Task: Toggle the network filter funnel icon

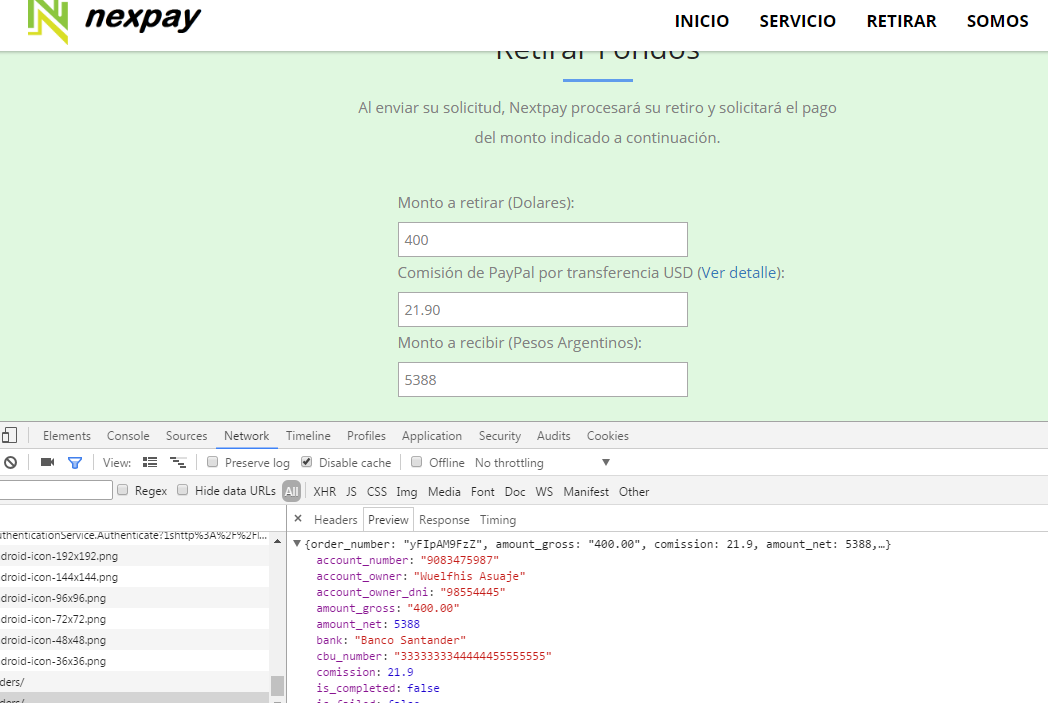Action: point(75,462)
